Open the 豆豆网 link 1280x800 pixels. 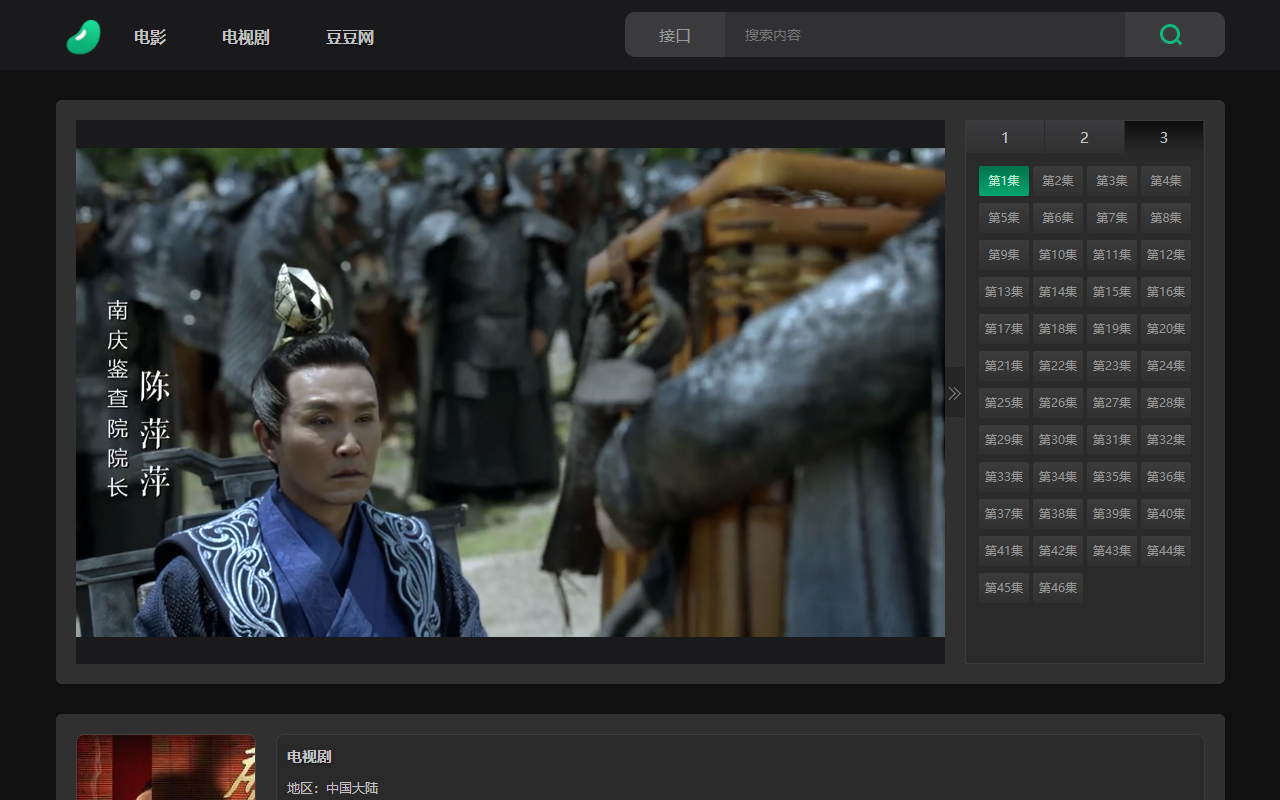tap(349, 38)
